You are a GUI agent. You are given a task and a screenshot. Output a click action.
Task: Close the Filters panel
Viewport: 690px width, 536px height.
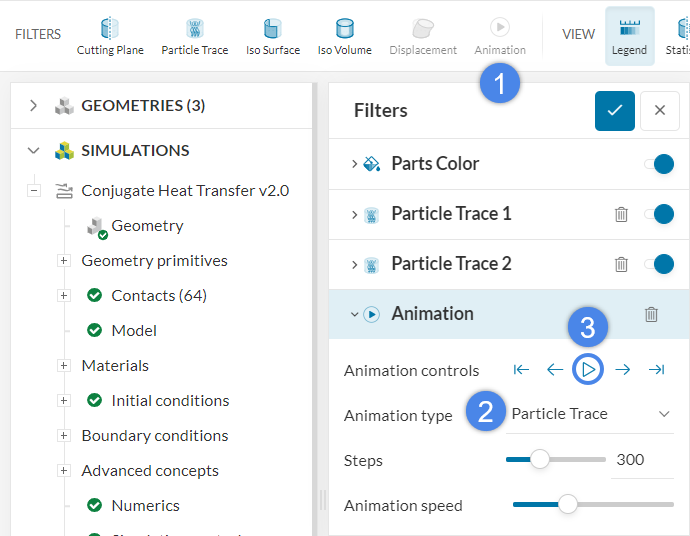(660, 110)
